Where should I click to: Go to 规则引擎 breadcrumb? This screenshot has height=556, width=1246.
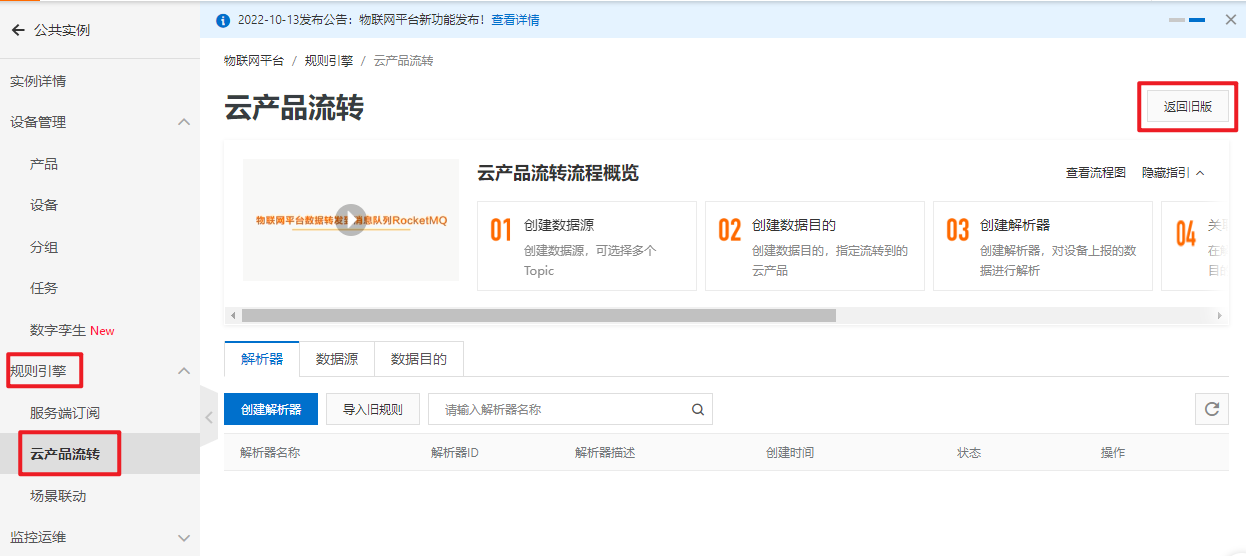329,61
